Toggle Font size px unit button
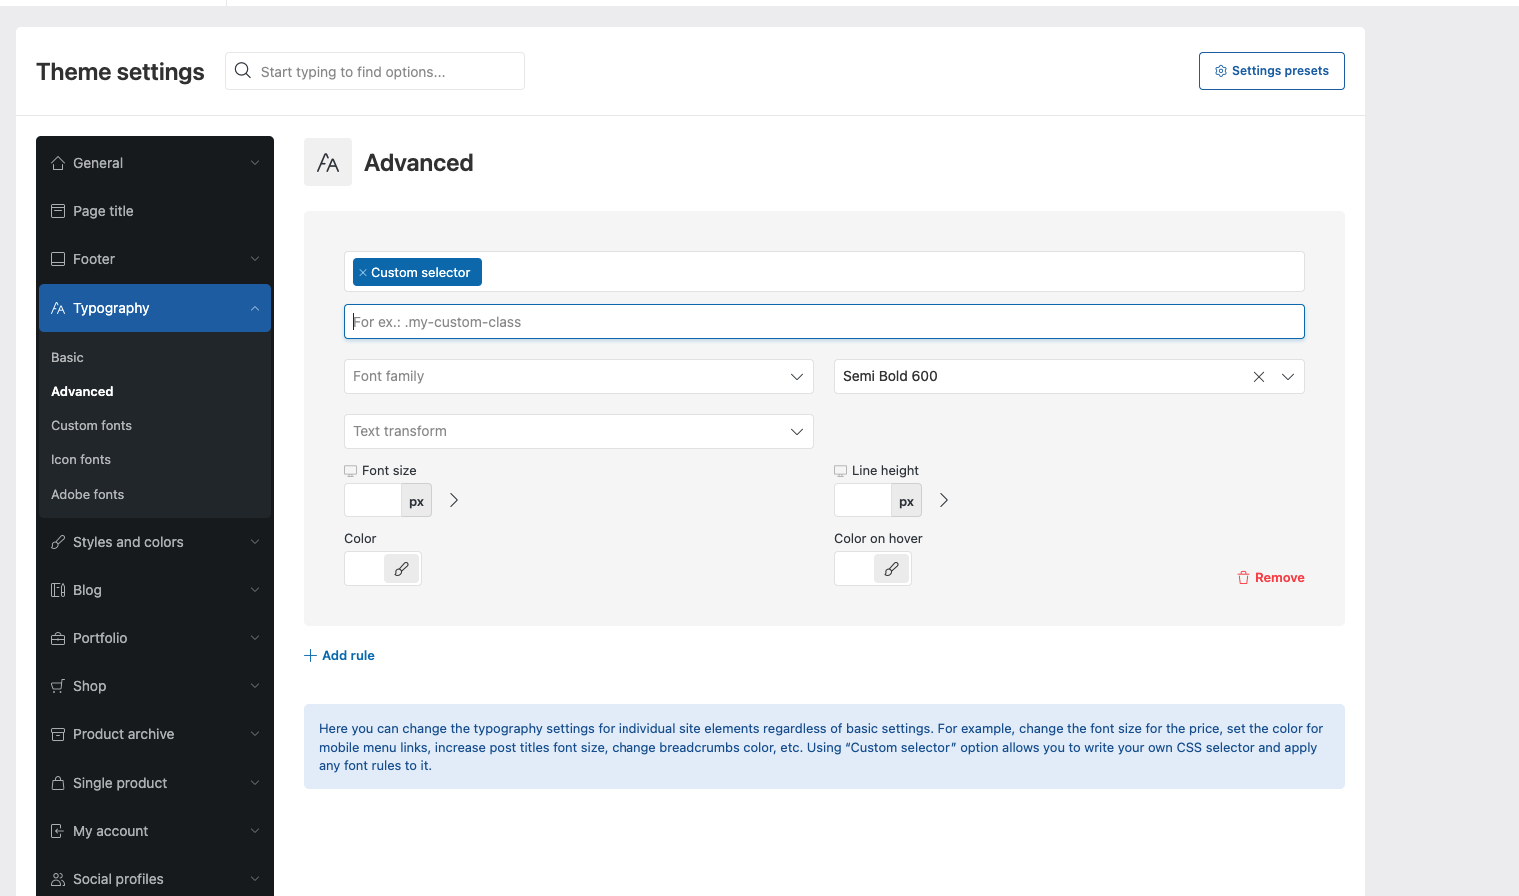This screenshot has width=1519, height=896. click(x=416, y=501)
